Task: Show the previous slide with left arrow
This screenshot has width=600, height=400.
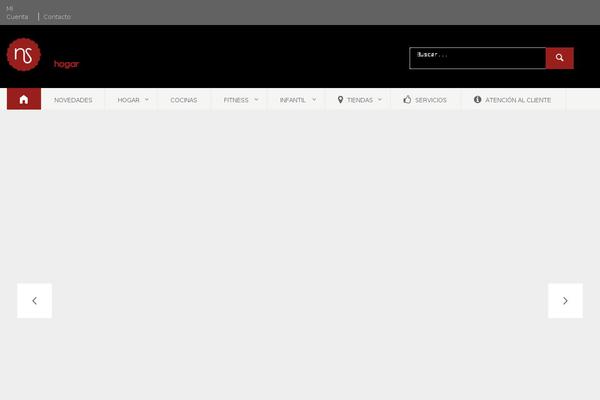Action: [x=34, y=300]
